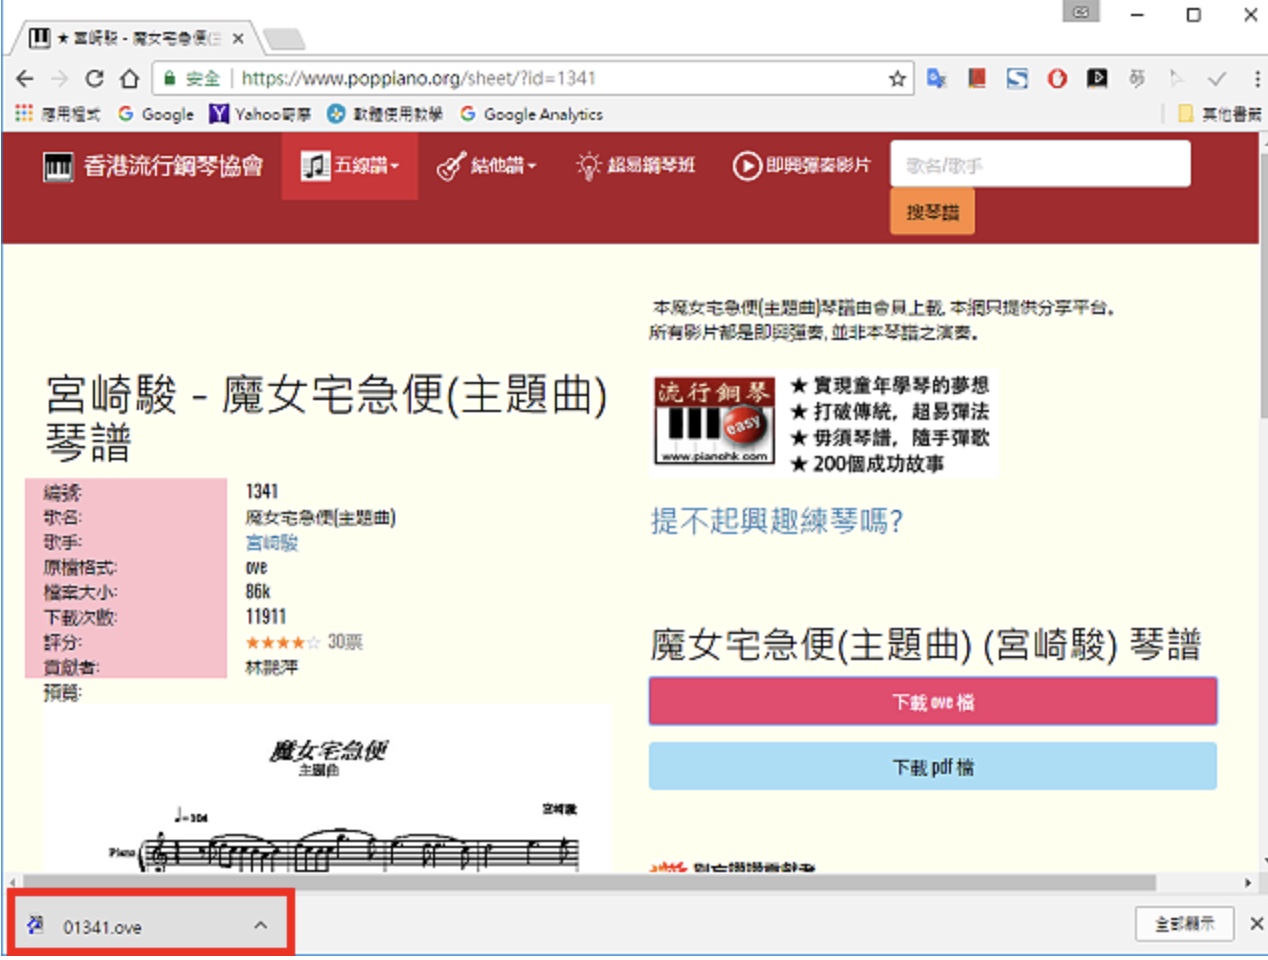The height and width of the screenshot is (960, 1268).
Task: Open the 超易鋼琴班 menu item
Action: (x=636, y=166)
